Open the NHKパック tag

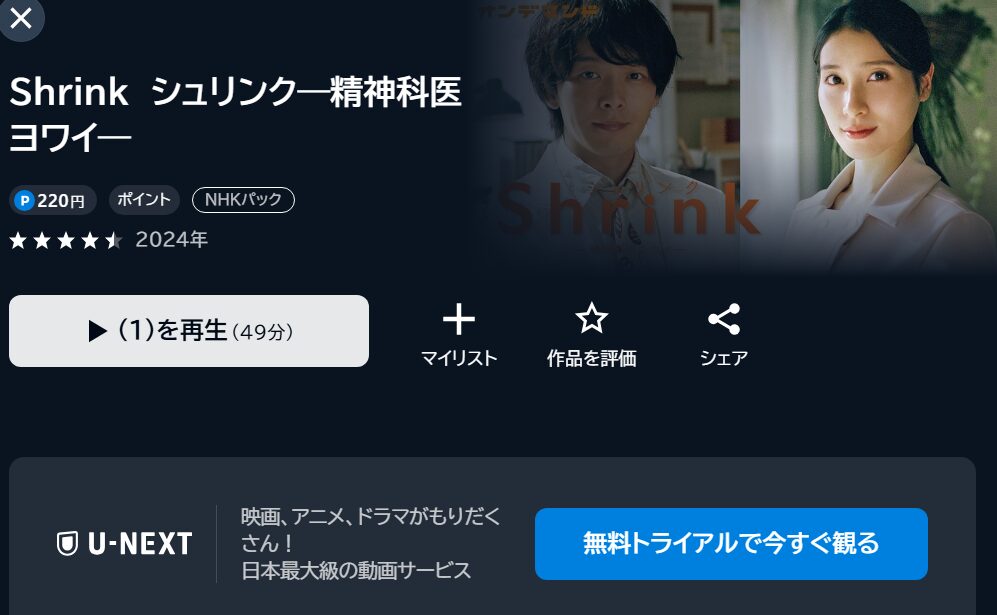[x=244, y=200]
